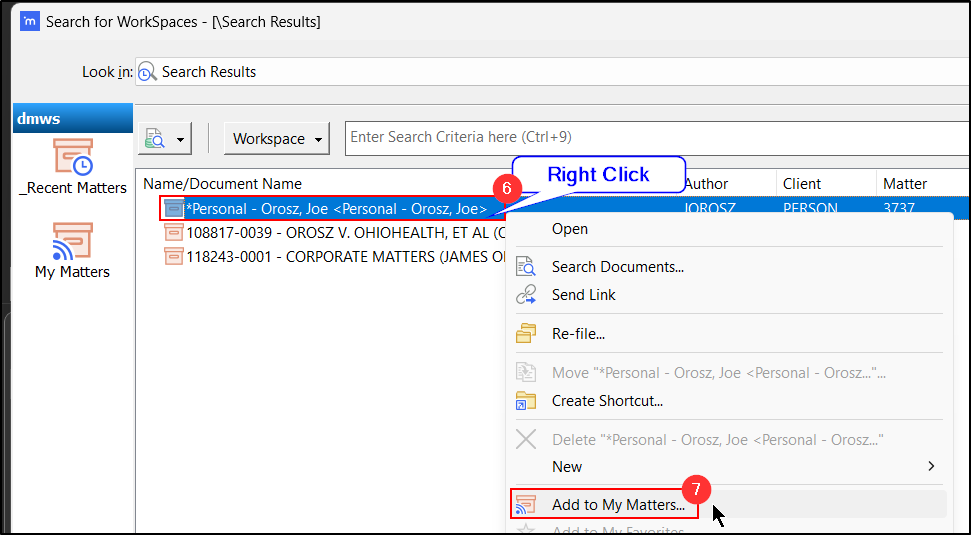Open the Workspace type dropdown

pyautogui.click(x=277, y=139)
